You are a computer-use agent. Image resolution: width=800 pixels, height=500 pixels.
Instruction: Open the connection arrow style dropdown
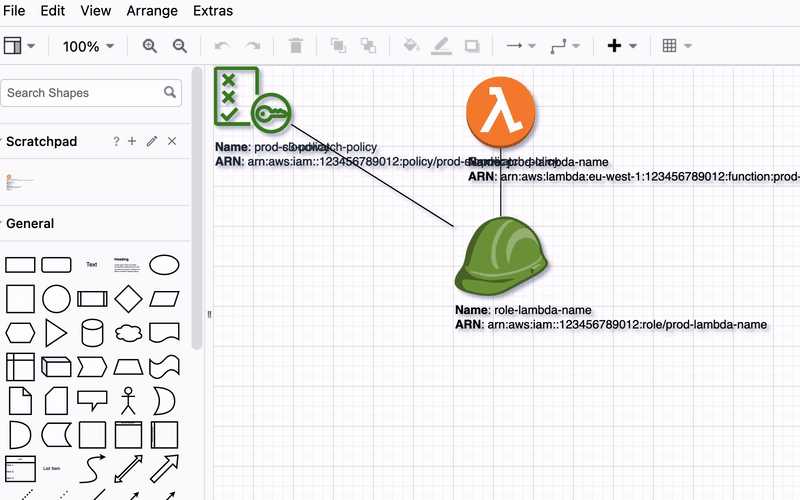point(520,46)
